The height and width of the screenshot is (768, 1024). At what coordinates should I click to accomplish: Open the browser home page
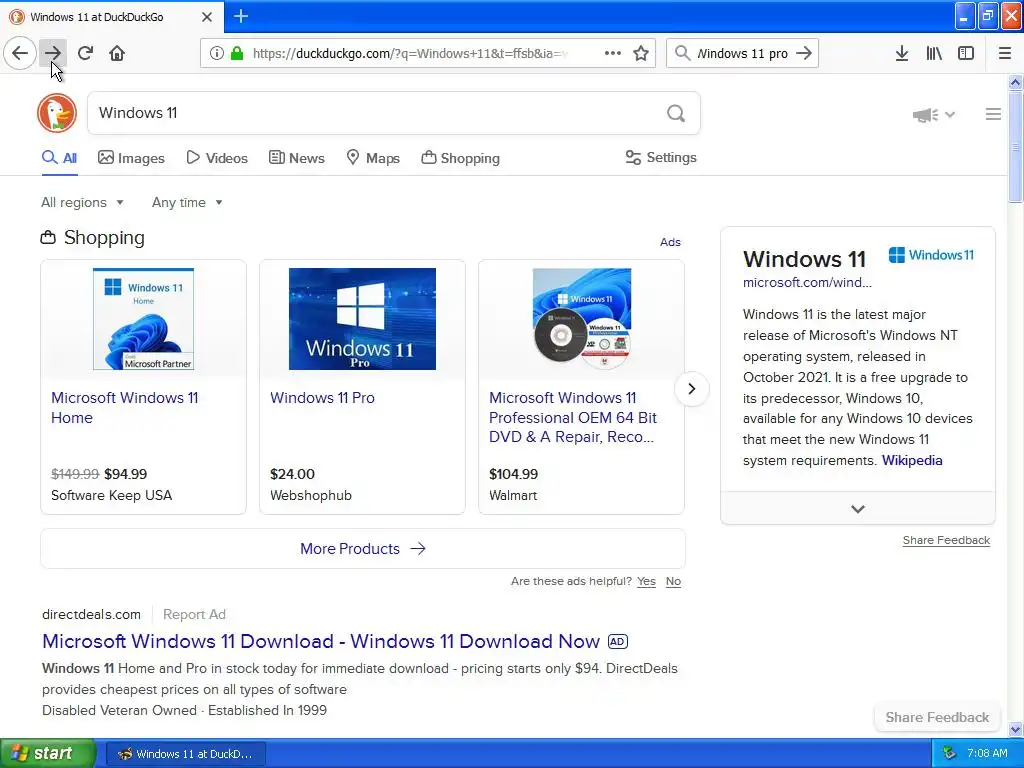coord(117,53)
